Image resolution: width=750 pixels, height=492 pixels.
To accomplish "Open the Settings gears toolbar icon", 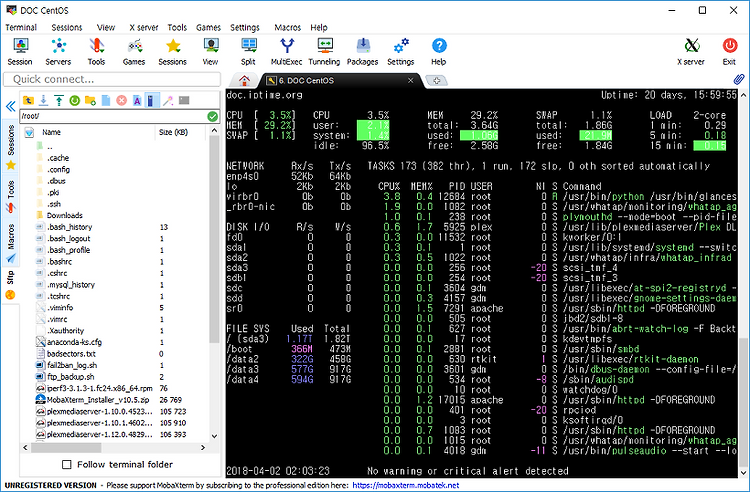I will (x=401, y=52).
